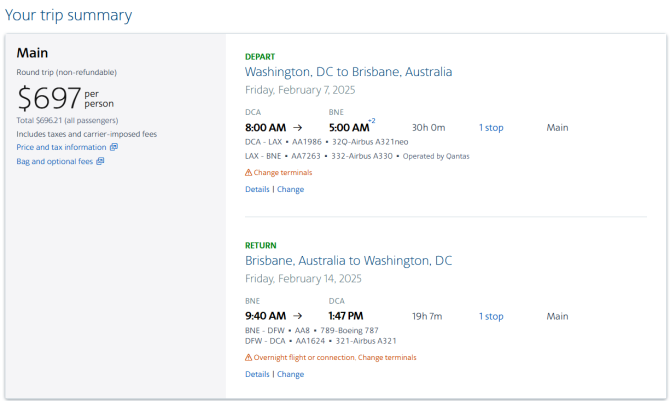Click the 1 stop link for return flight

(491, 316)
